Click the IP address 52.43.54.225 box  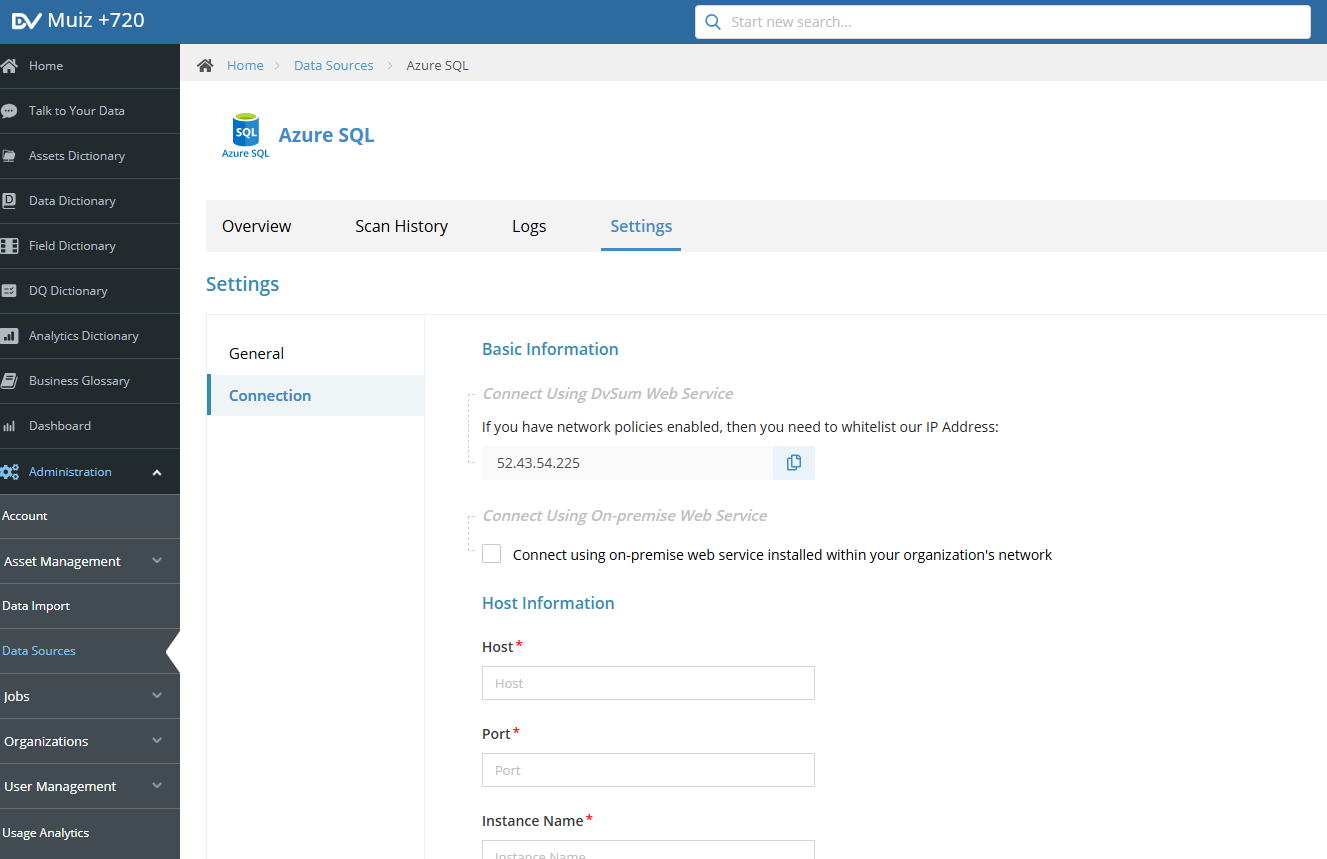coord(627,463)
